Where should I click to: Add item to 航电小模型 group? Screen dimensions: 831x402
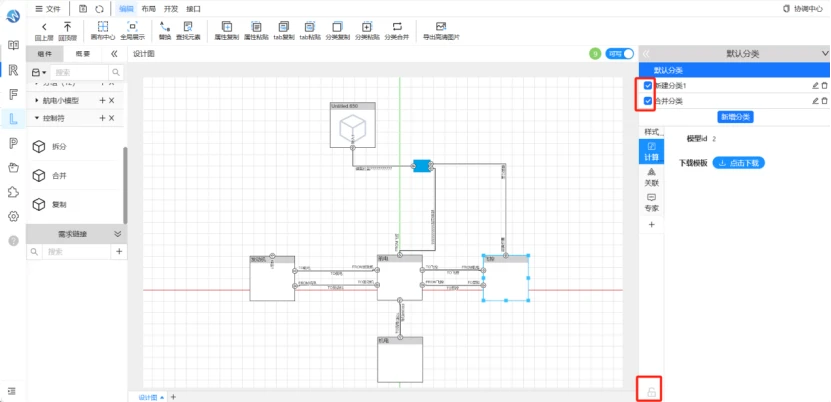coord(102,101)
